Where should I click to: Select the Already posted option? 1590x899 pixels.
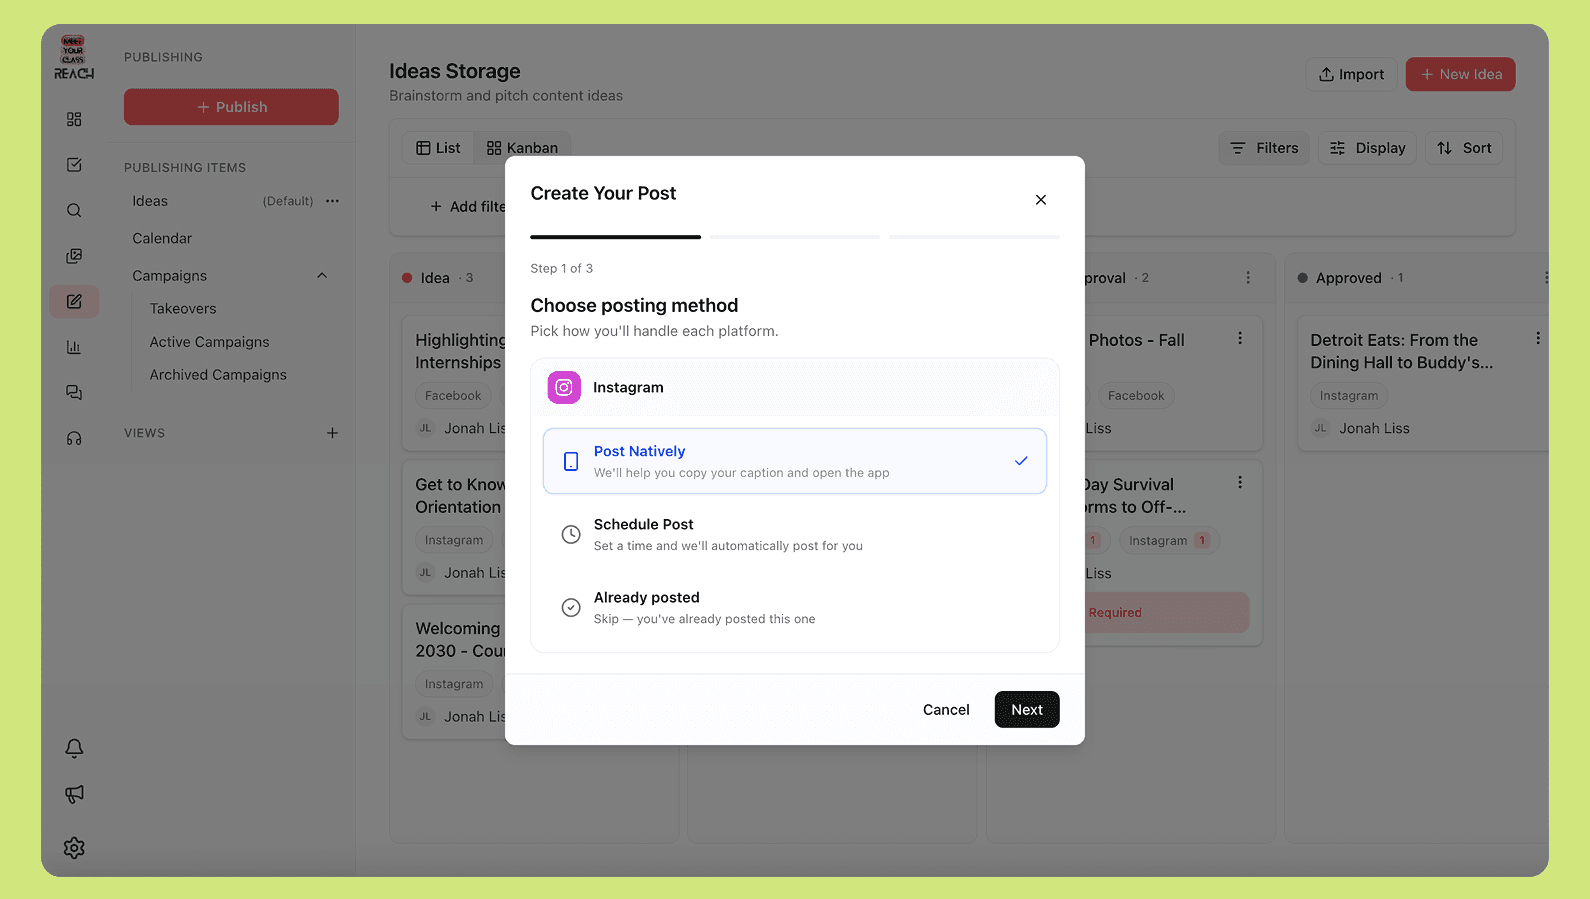pos(795,607)
